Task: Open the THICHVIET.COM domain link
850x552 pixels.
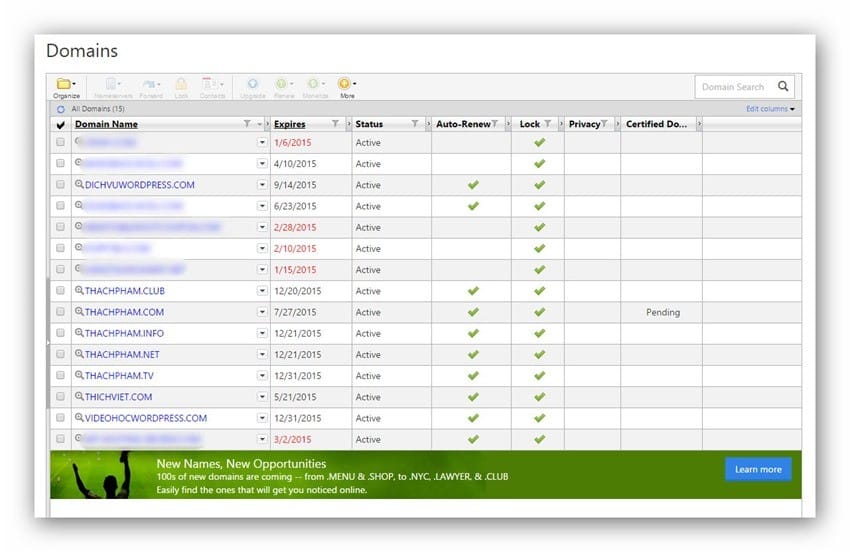Action: click(118, 397)
